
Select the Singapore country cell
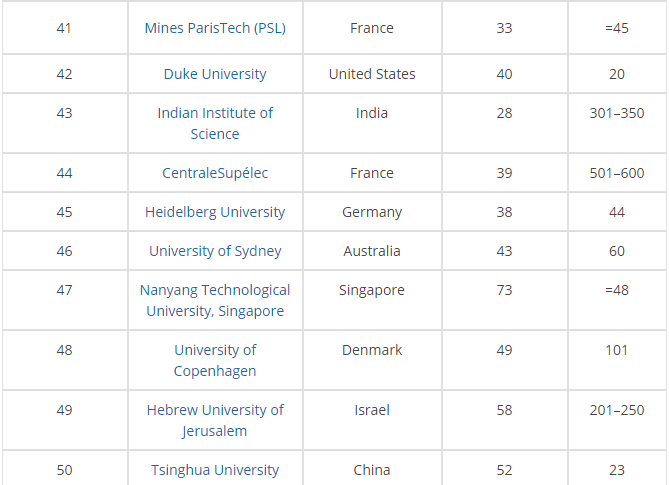pos(372,290)
